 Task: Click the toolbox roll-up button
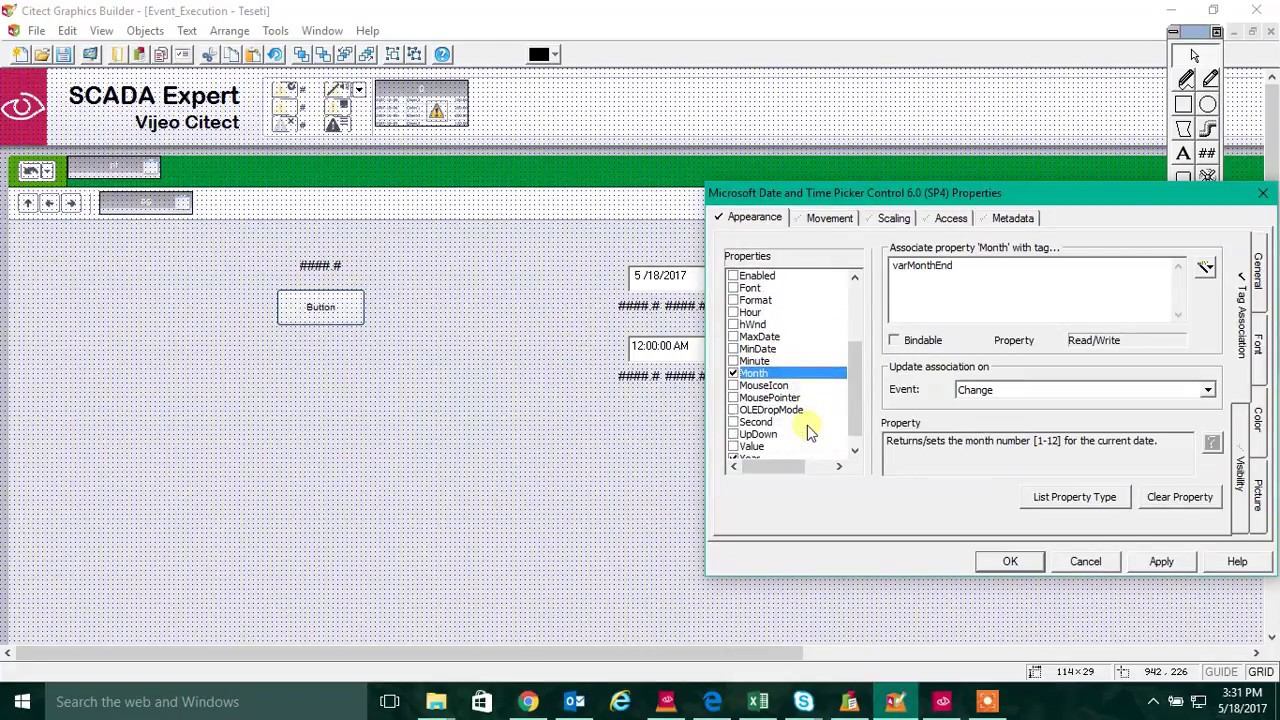[x=1217, y=33]
